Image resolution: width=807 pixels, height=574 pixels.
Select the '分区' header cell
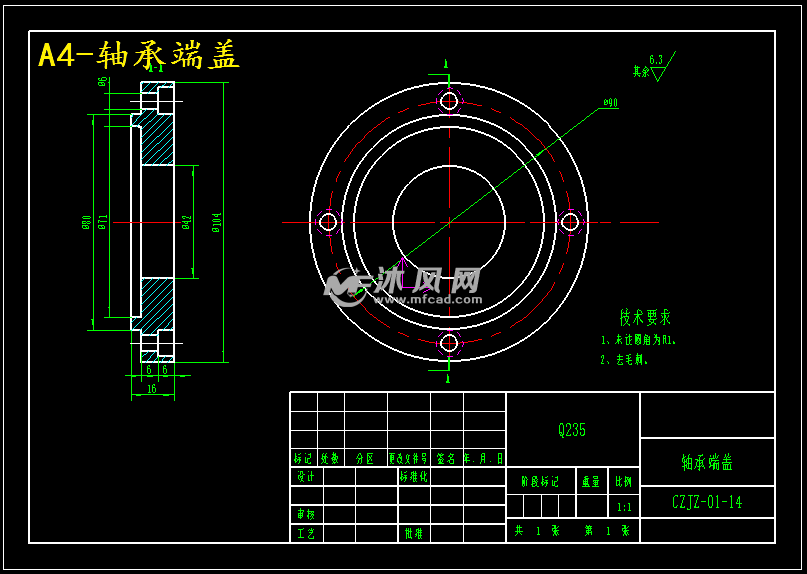[365, 458]
